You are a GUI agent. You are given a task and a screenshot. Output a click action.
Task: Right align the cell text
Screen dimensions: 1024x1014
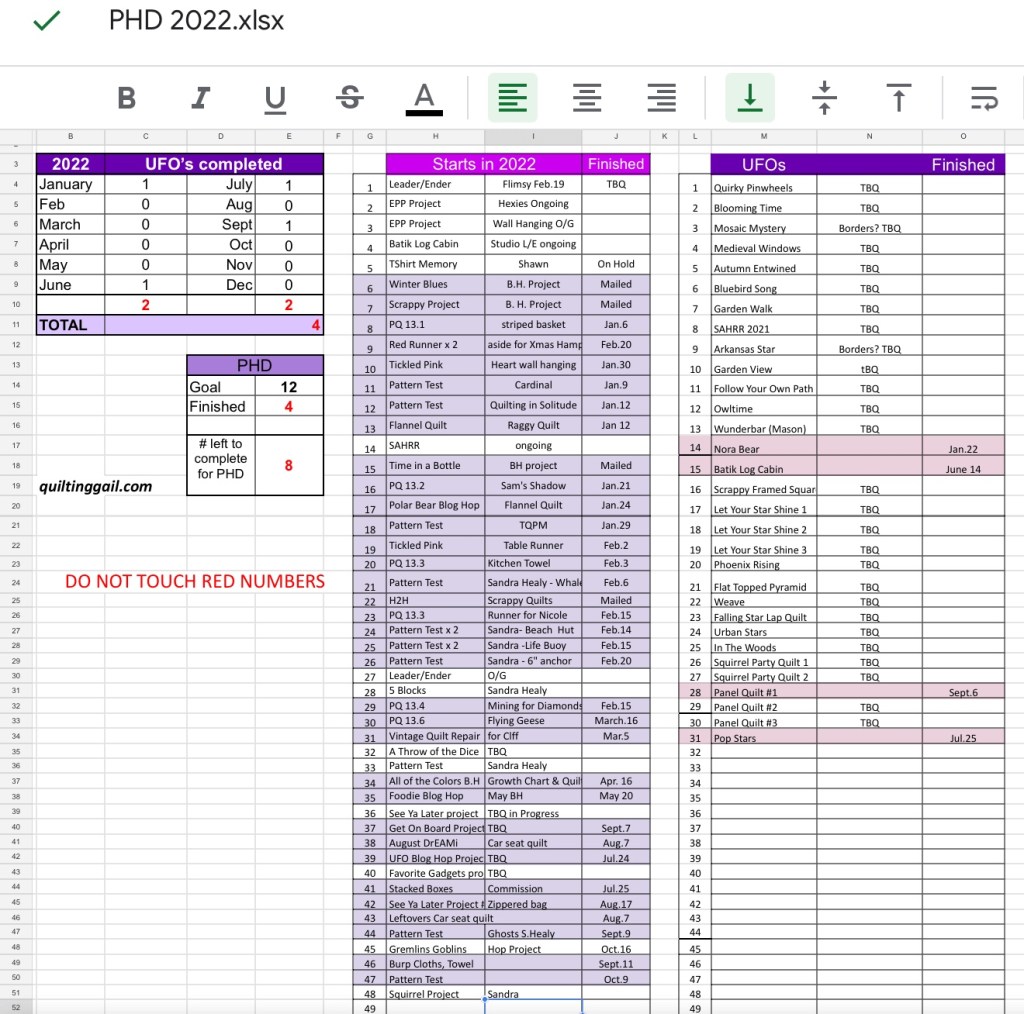(x=661, y=97)
